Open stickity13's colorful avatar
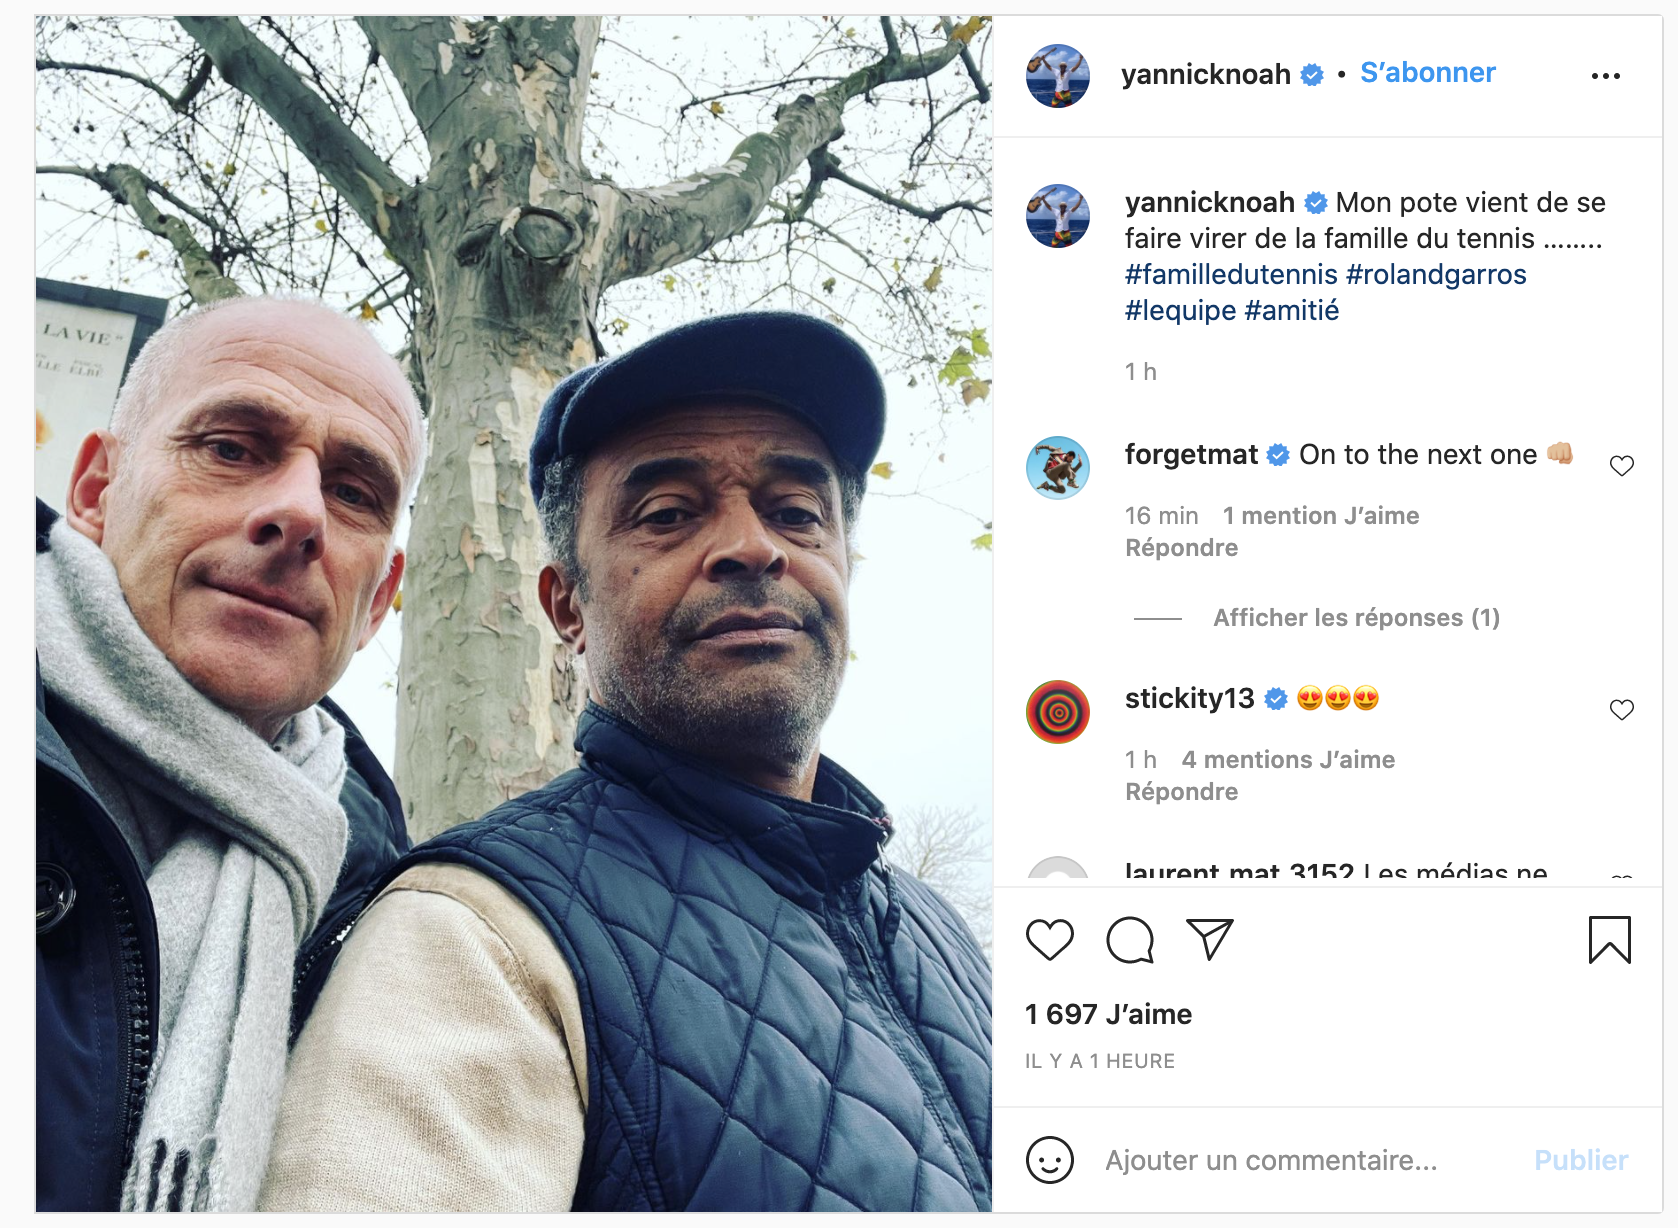Screen dimensions: 1678x1228 pos(1057,712)
